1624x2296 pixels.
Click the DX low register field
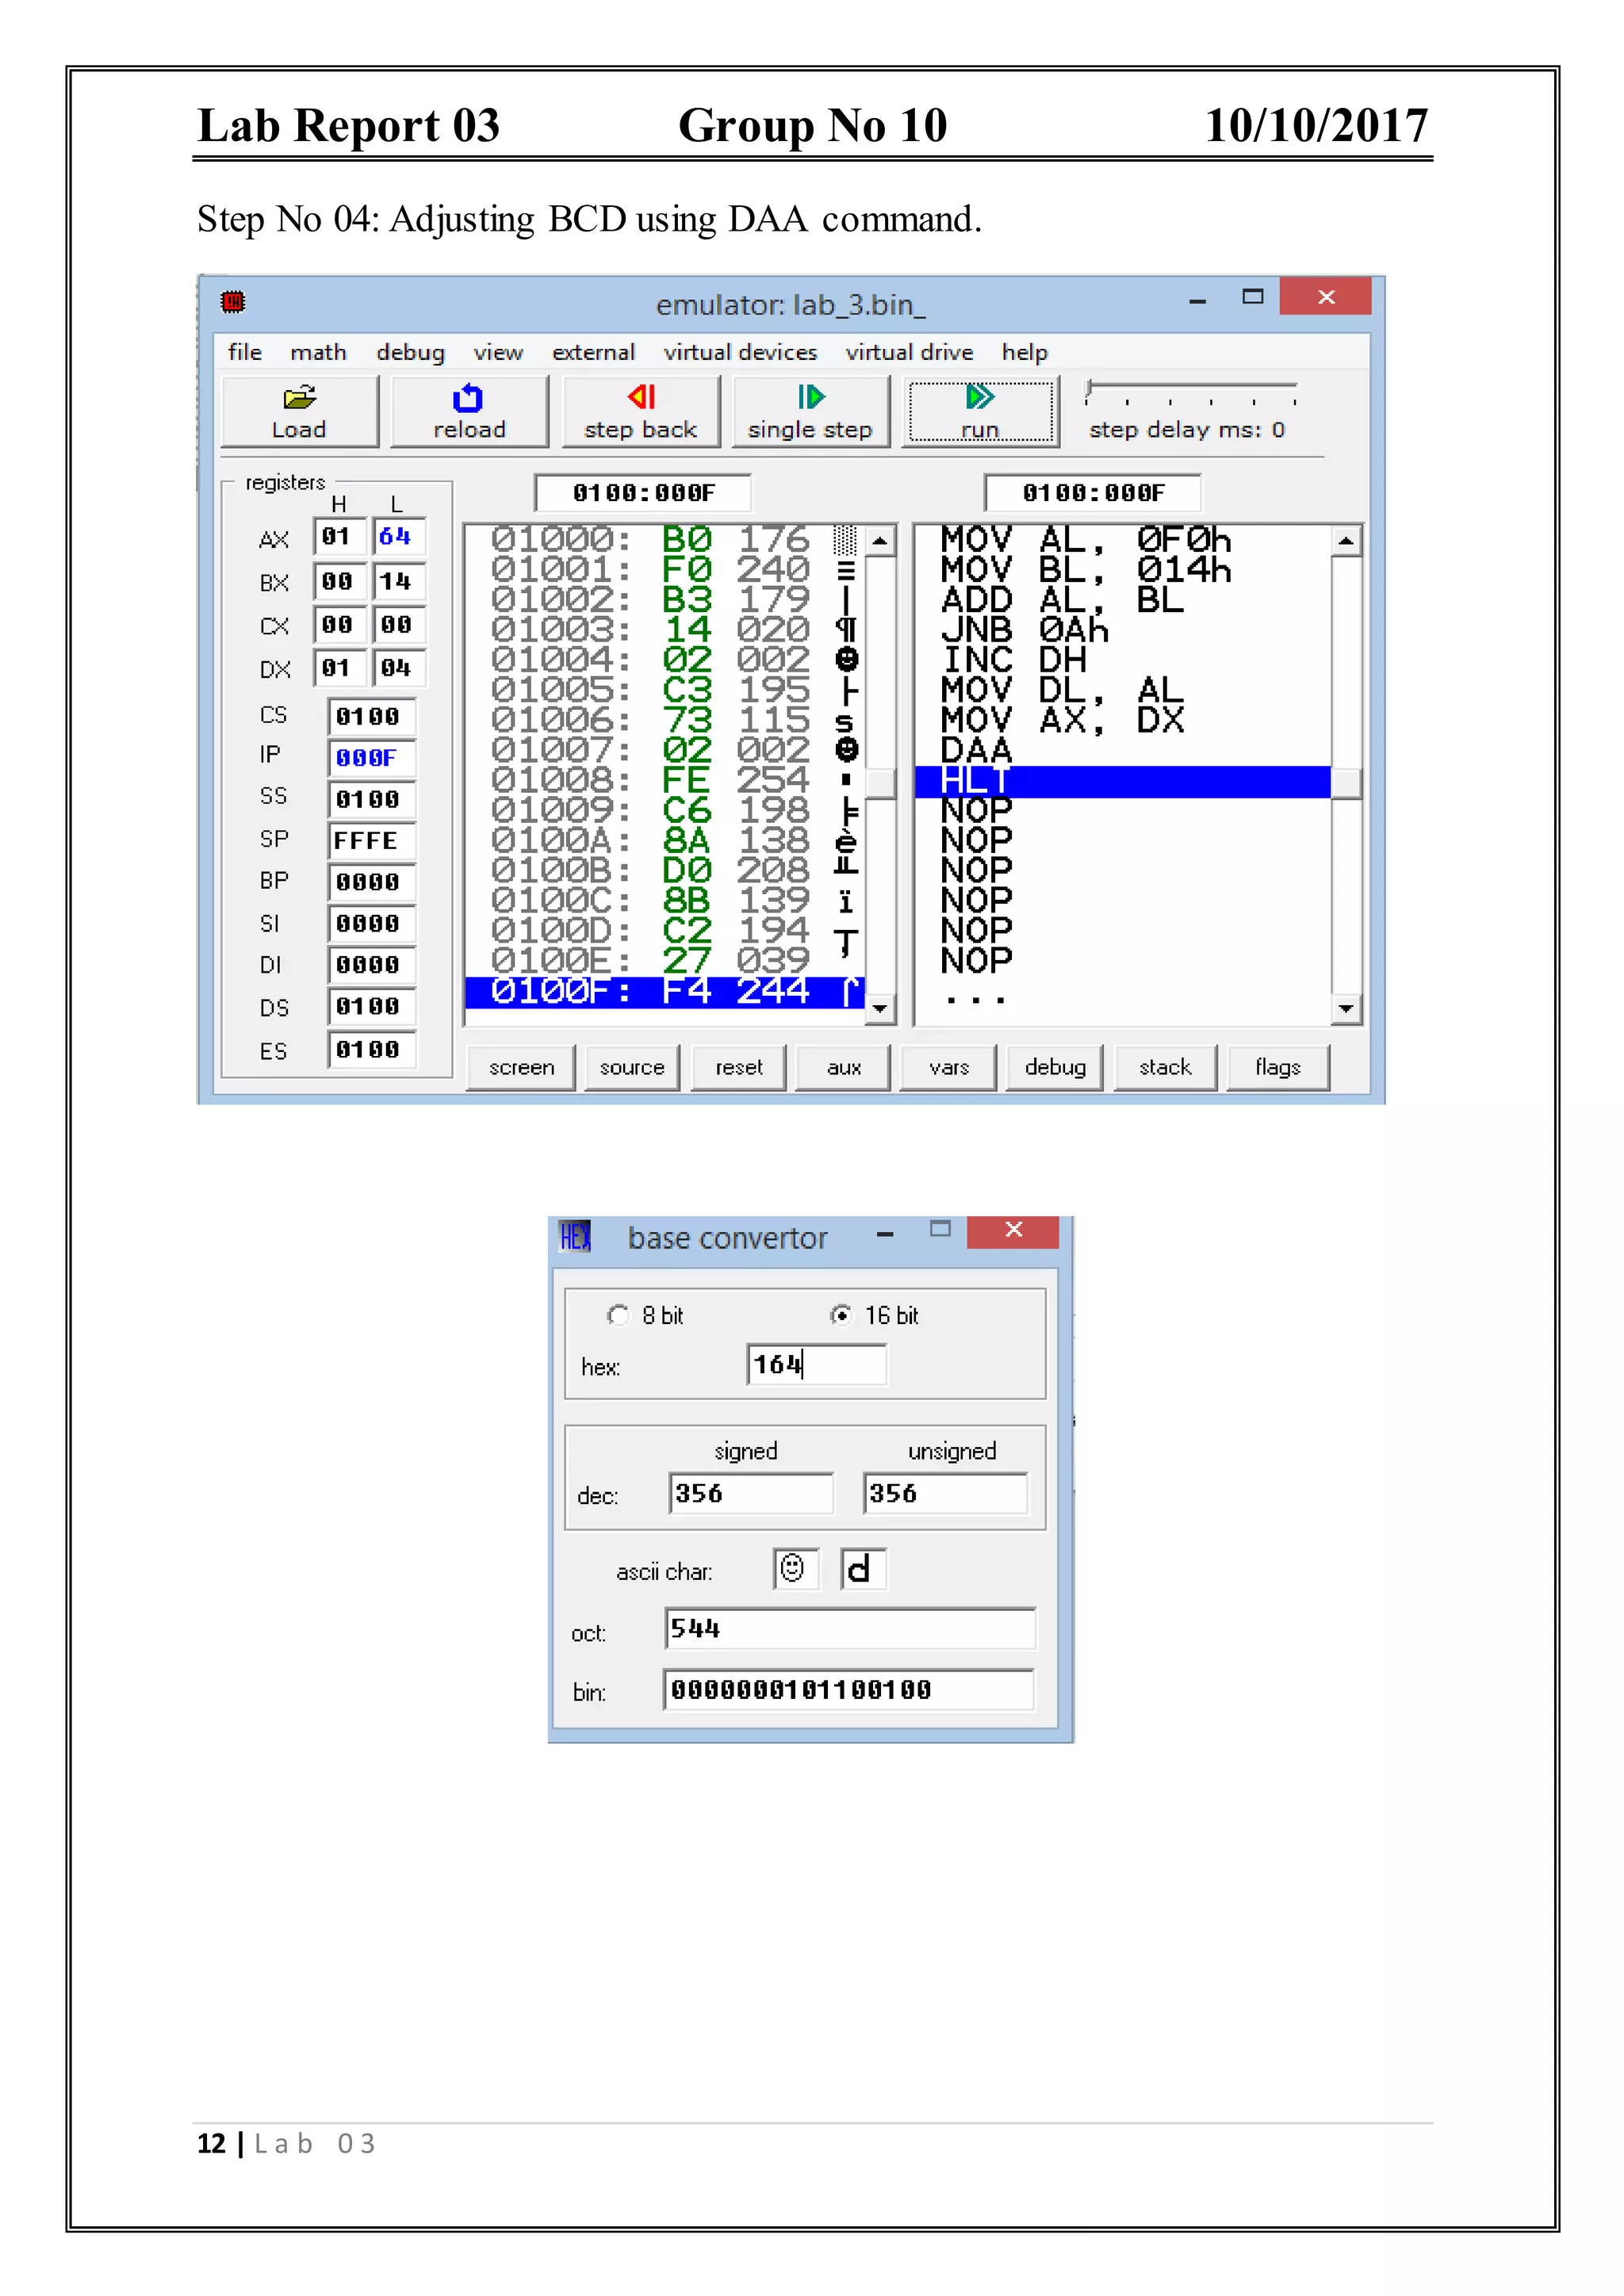pos(398,667)
